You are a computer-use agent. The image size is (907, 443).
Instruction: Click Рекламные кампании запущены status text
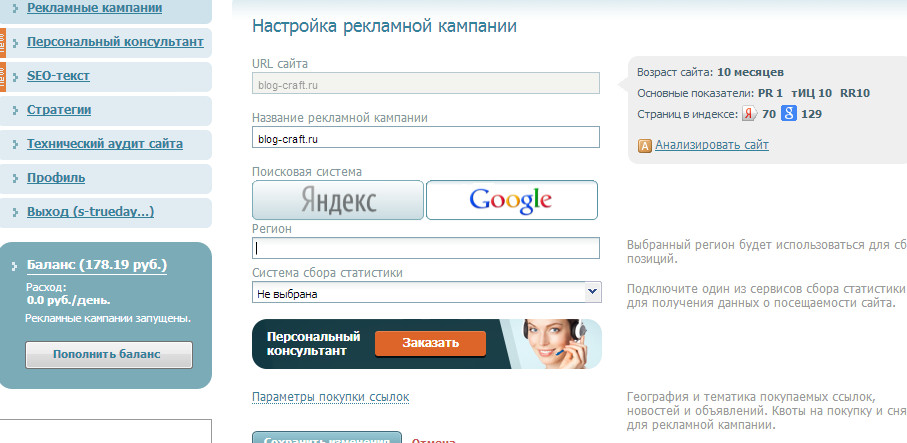click(108, 318)
